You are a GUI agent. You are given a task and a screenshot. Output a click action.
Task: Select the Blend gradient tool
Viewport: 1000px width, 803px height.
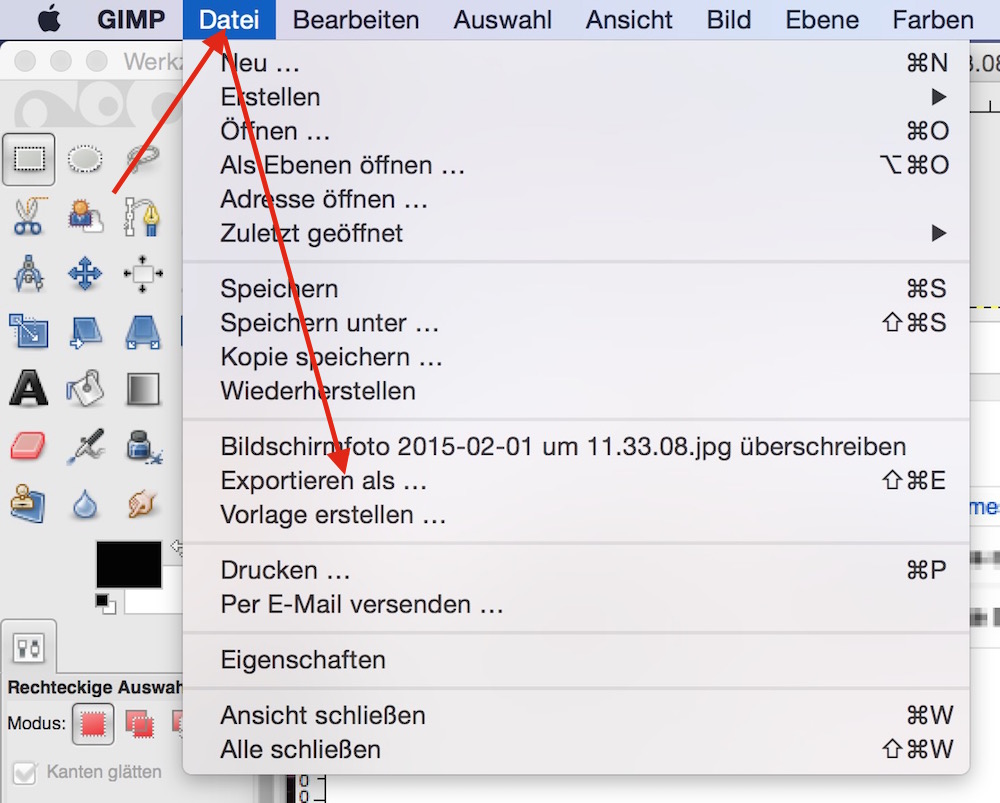click(142, 388)
